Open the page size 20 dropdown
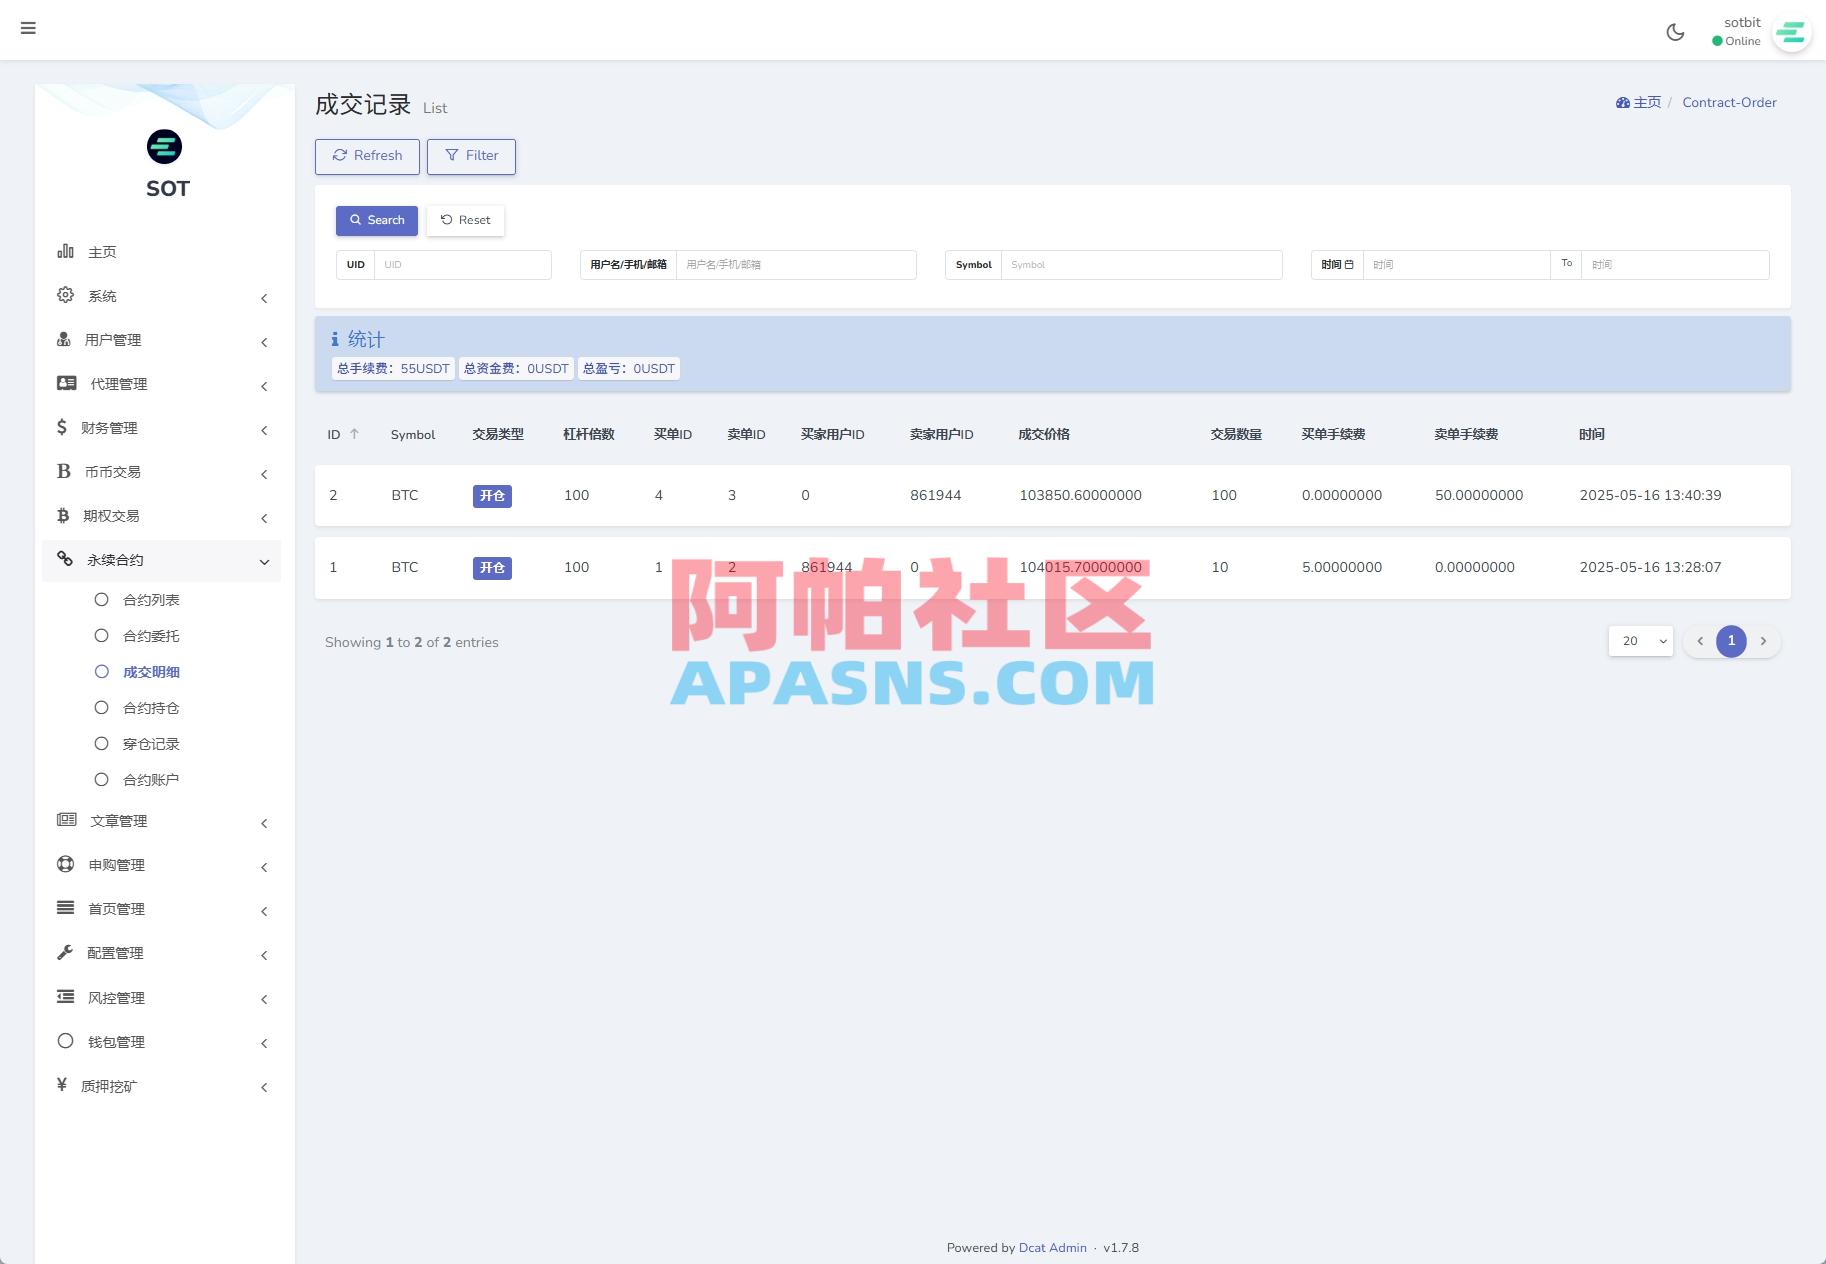1826x1264 pixels. coord(1640,641)
